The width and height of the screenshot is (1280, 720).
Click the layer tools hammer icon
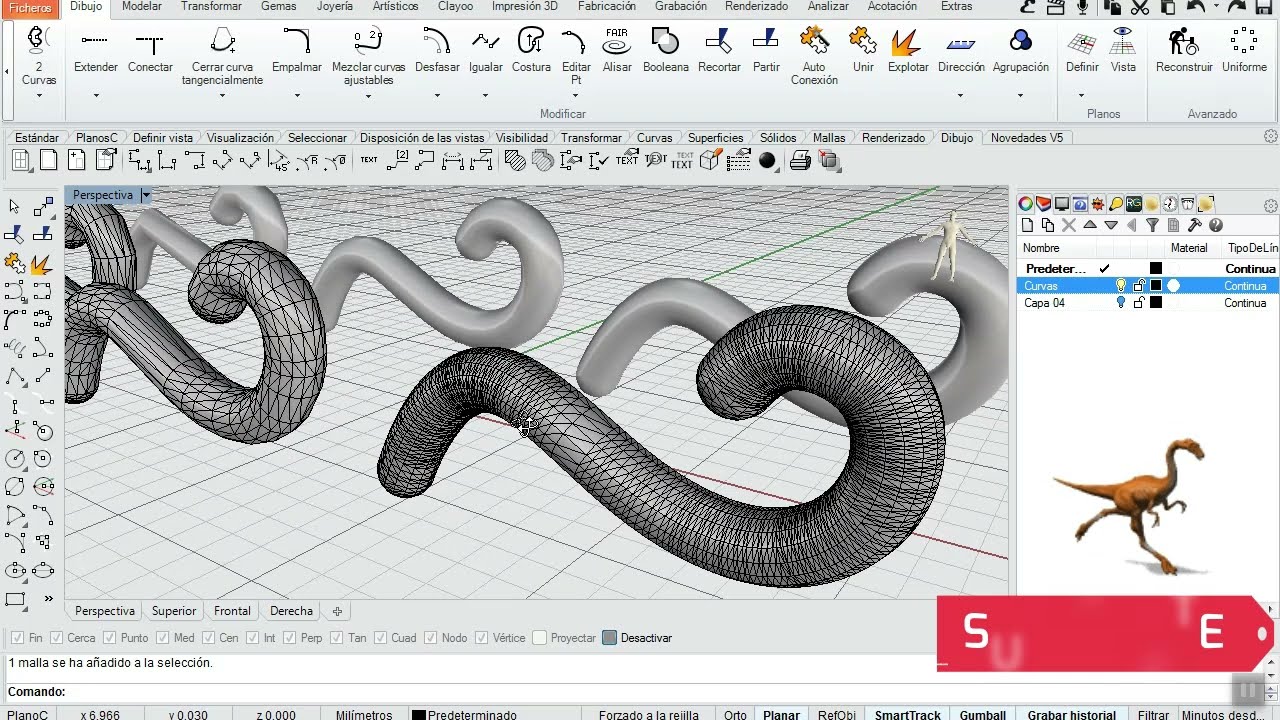click(x=1195, y=226)
